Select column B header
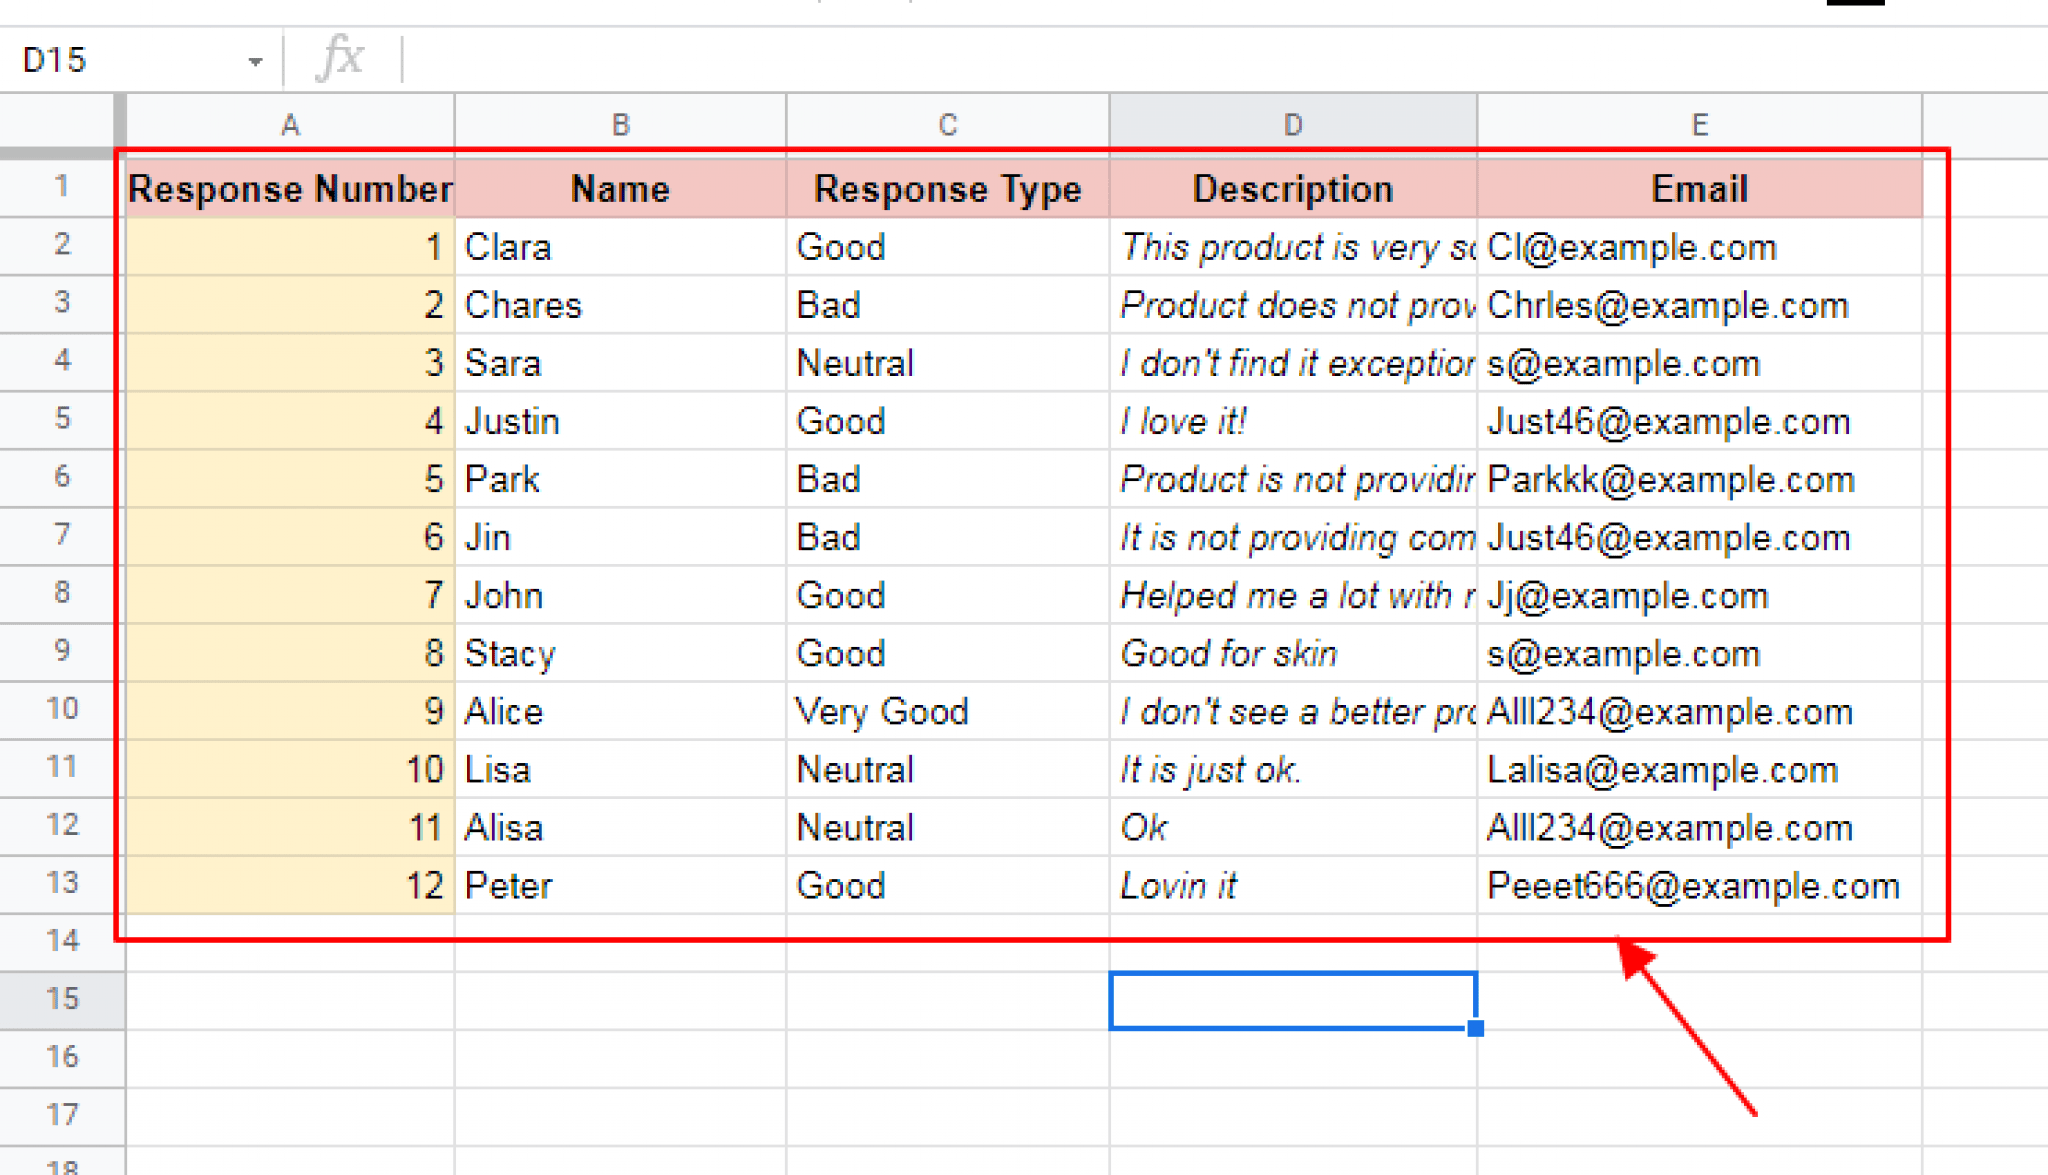This screenshot has height=1175, width=2048. [619, 122]
